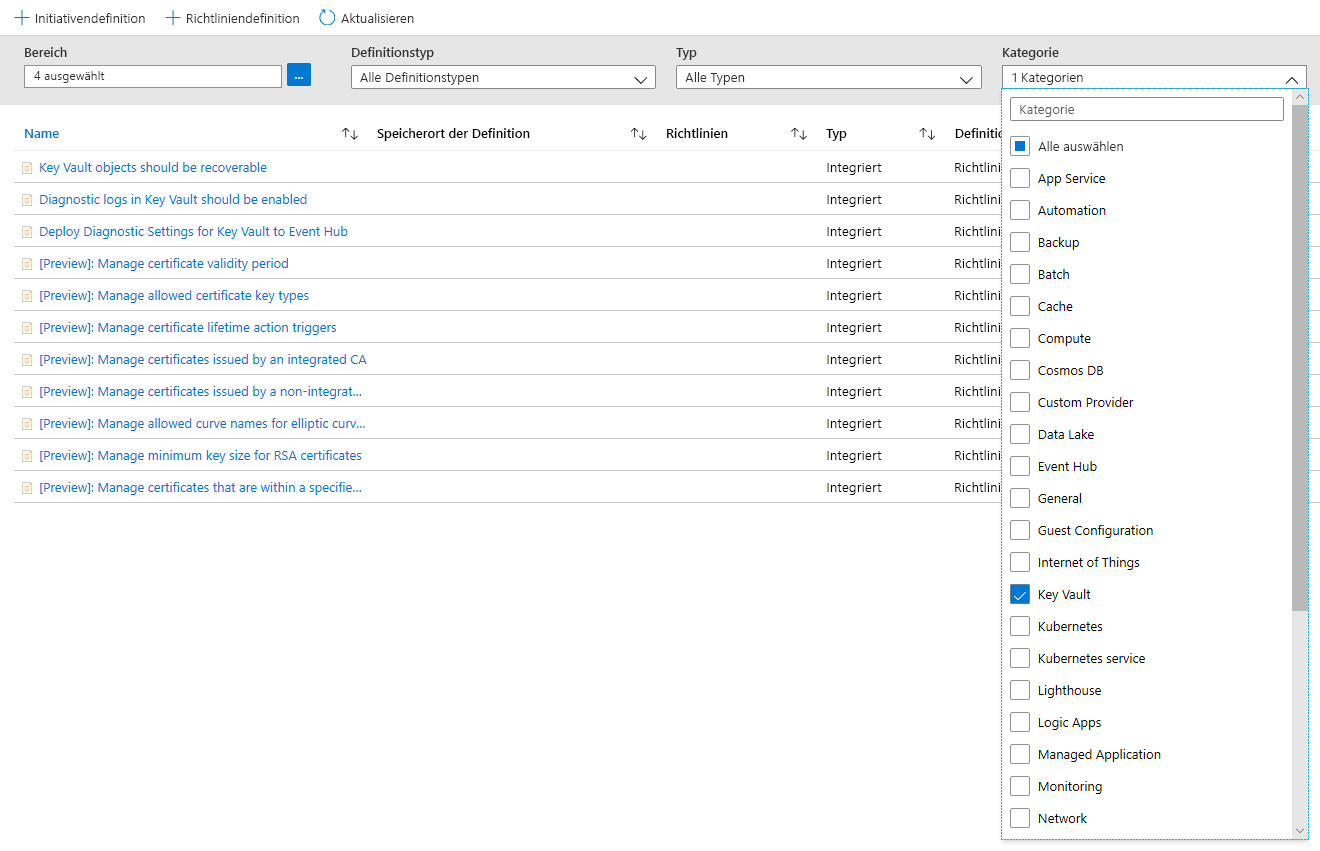Check the Cosmos DB category
The width and height of the screenshot is (1320, 851).
pyautogui.click(x=1020, y=370)
